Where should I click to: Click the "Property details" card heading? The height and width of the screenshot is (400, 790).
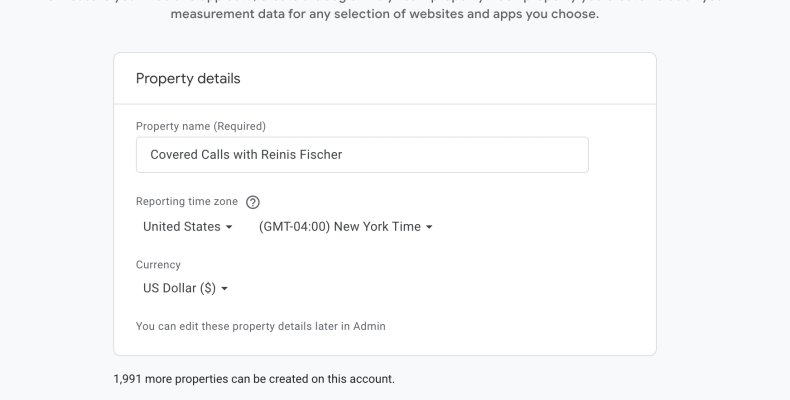click(x=188, y=78)
